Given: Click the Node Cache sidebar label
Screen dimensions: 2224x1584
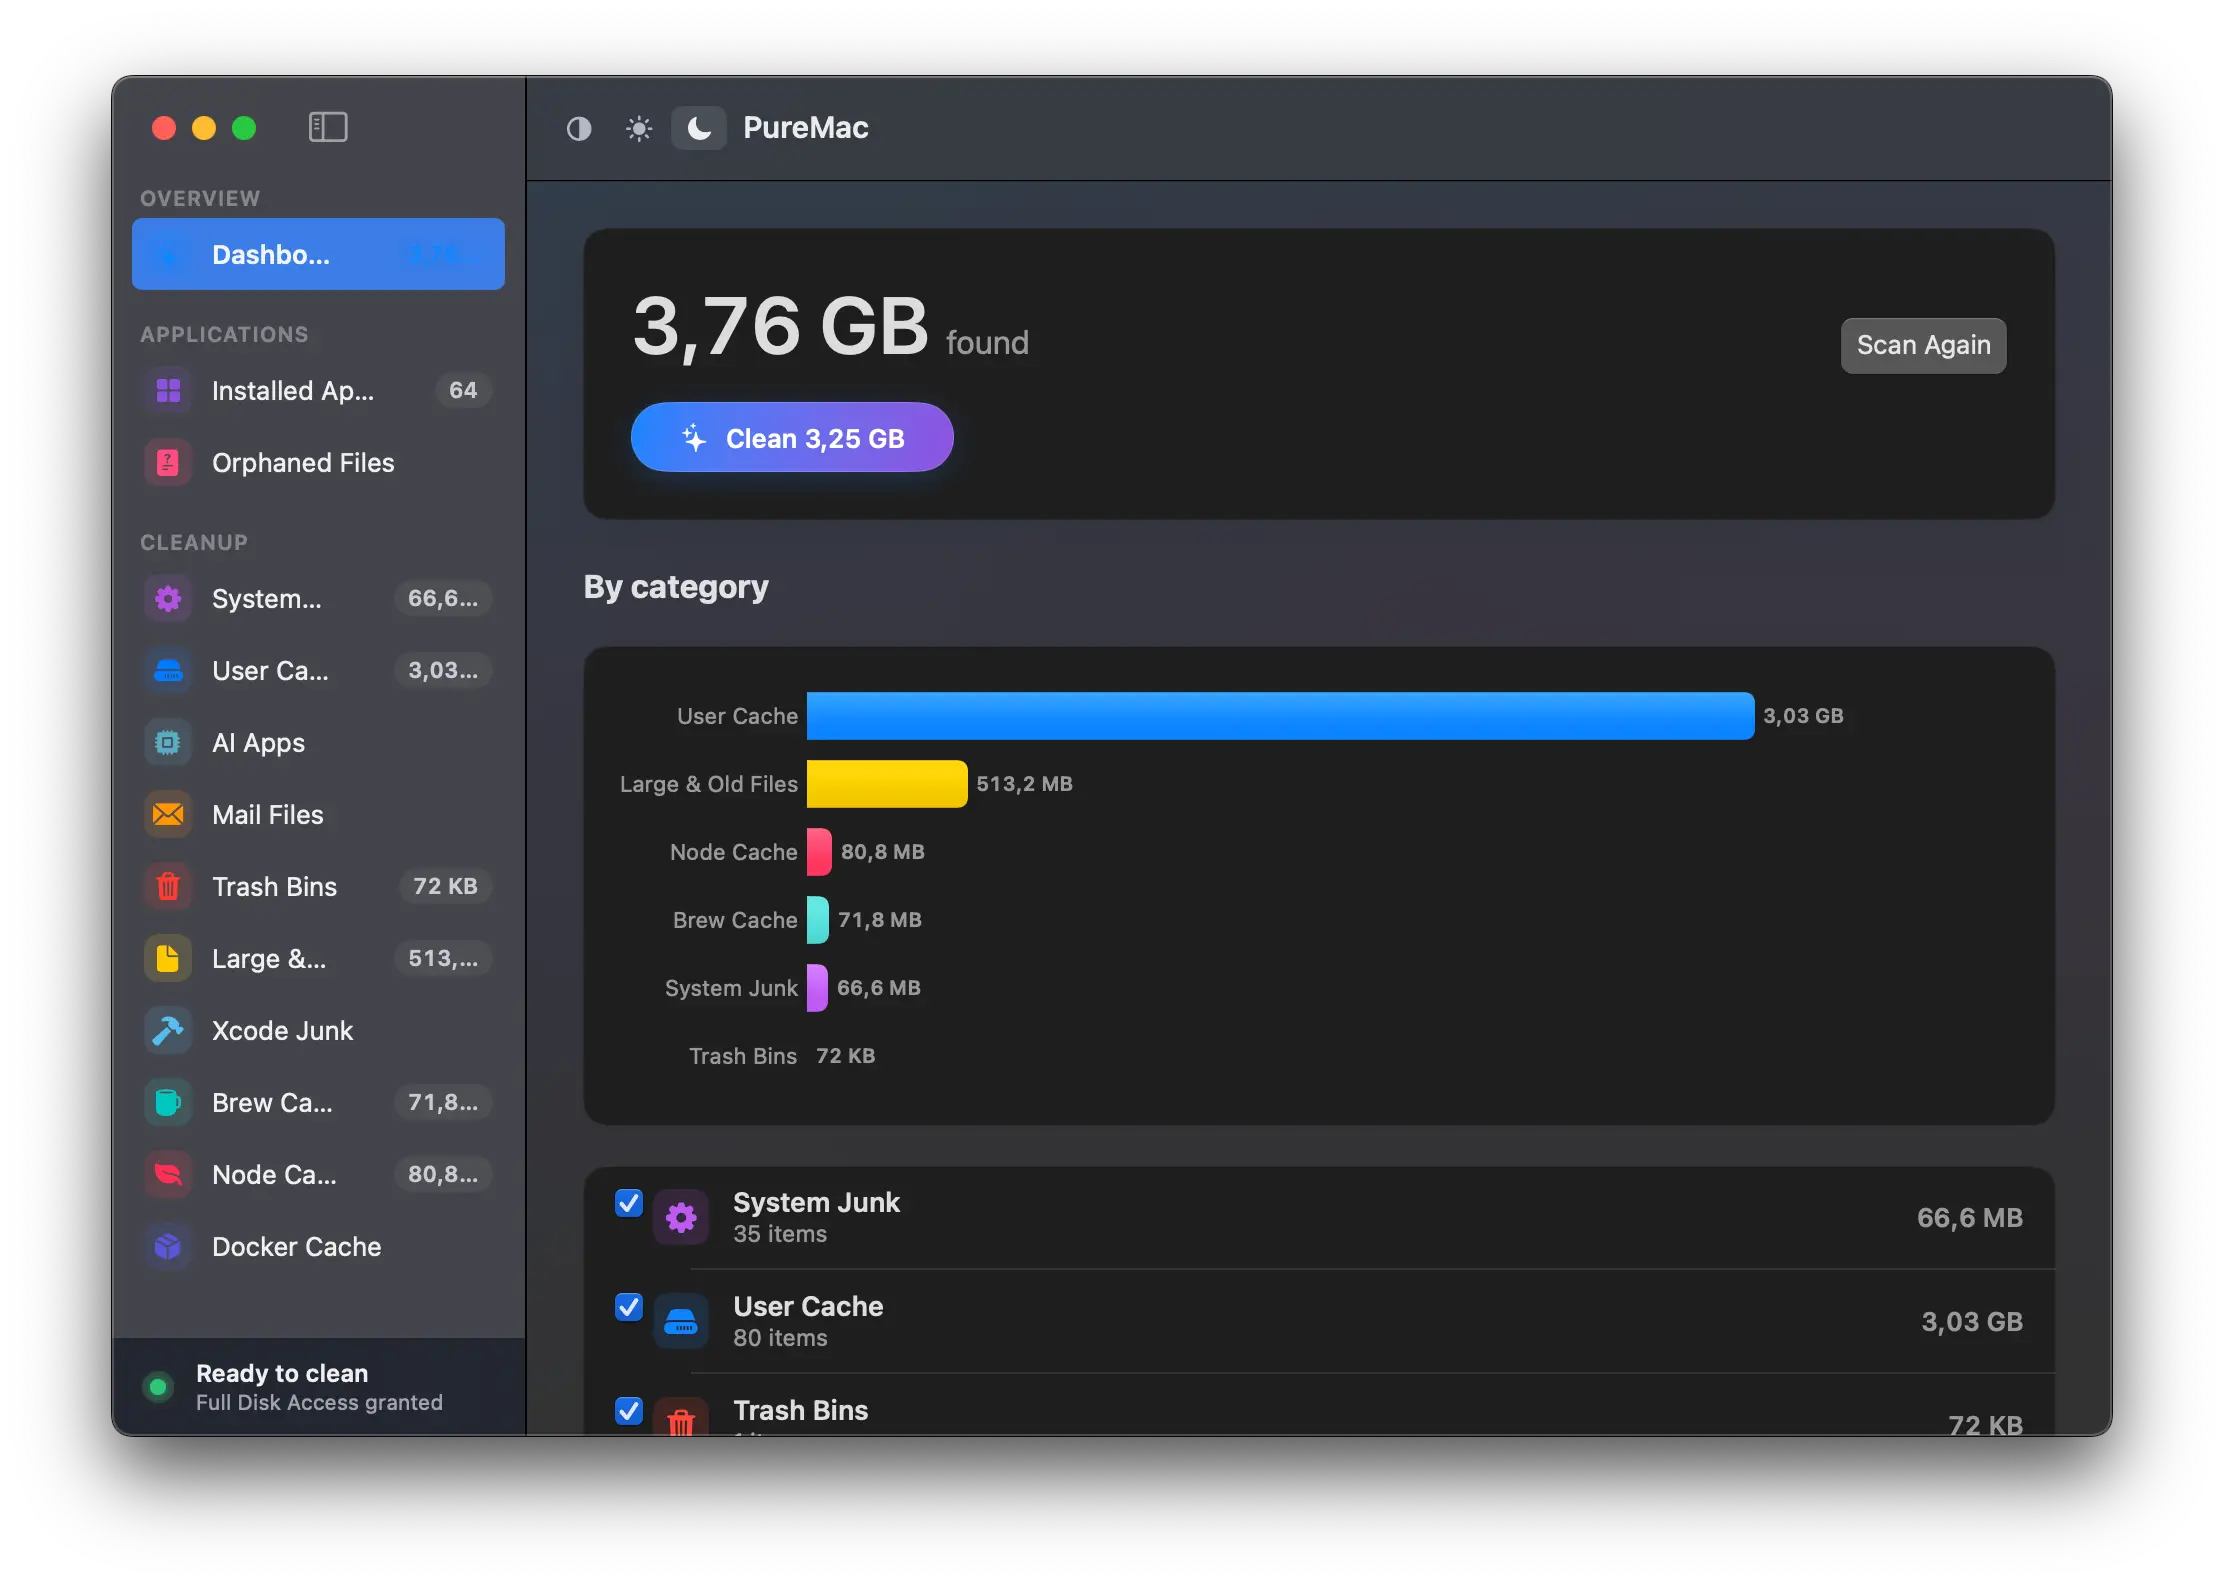Looking at the screenshot, I should click(x=274, y=1175).
